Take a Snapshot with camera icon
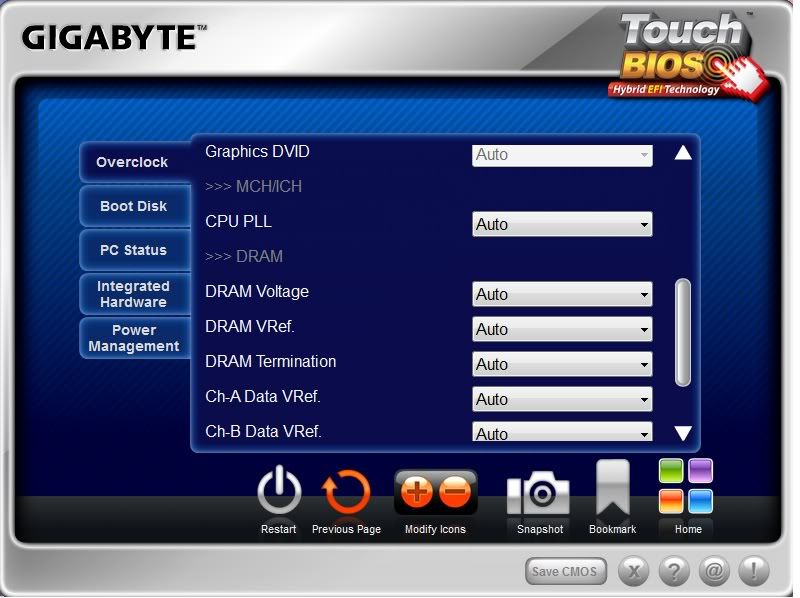This screenshot has height=598, width=800. [539, 492]
